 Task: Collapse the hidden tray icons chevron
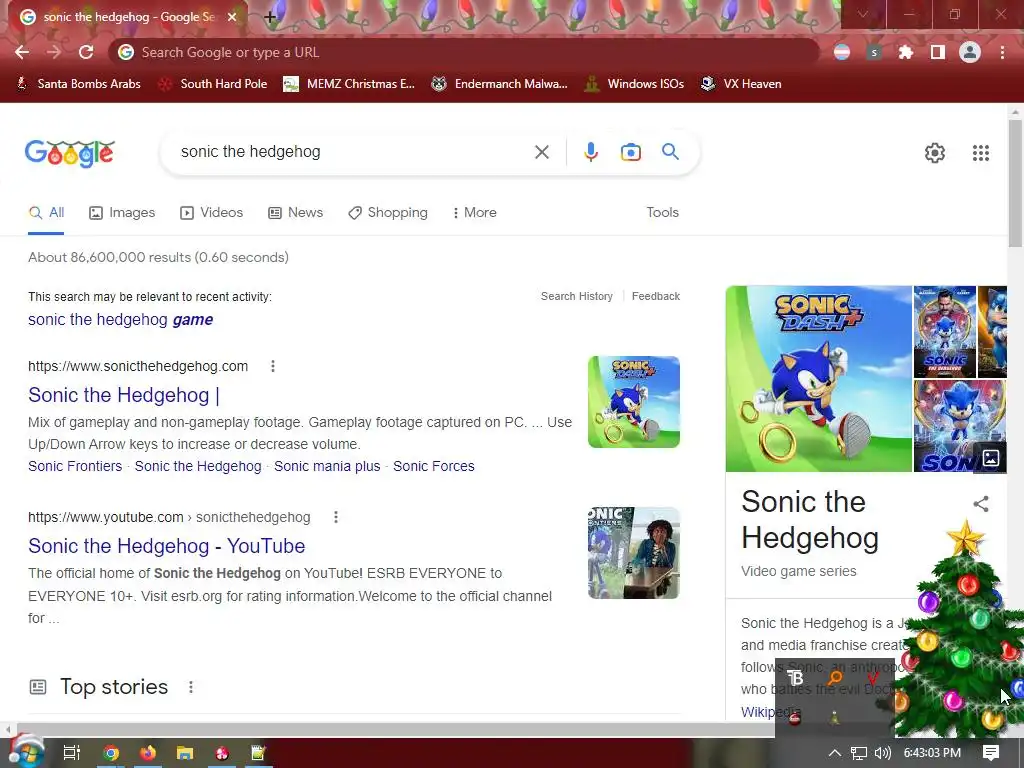tap(835, 753)
